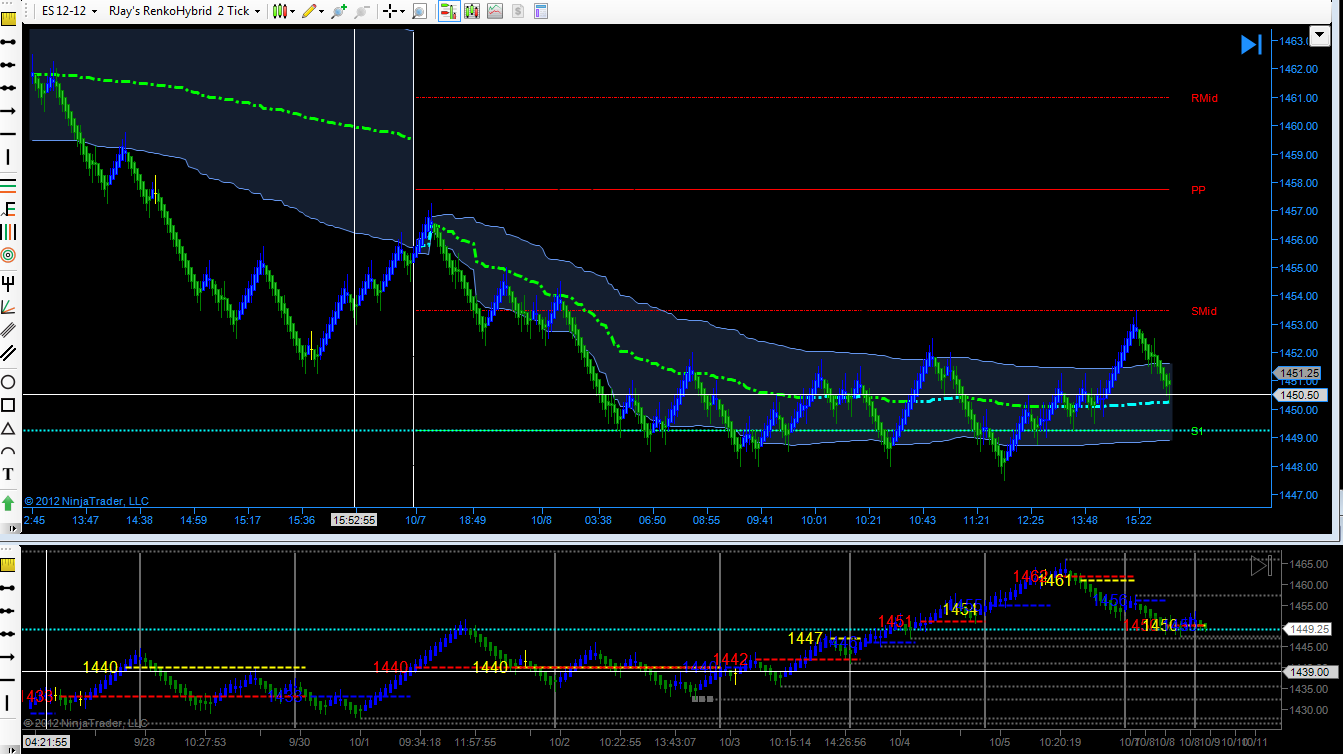Select the Fibonacci Time Extensions tool
This screenshot has height=754, width=1343.
pos(8,231)
